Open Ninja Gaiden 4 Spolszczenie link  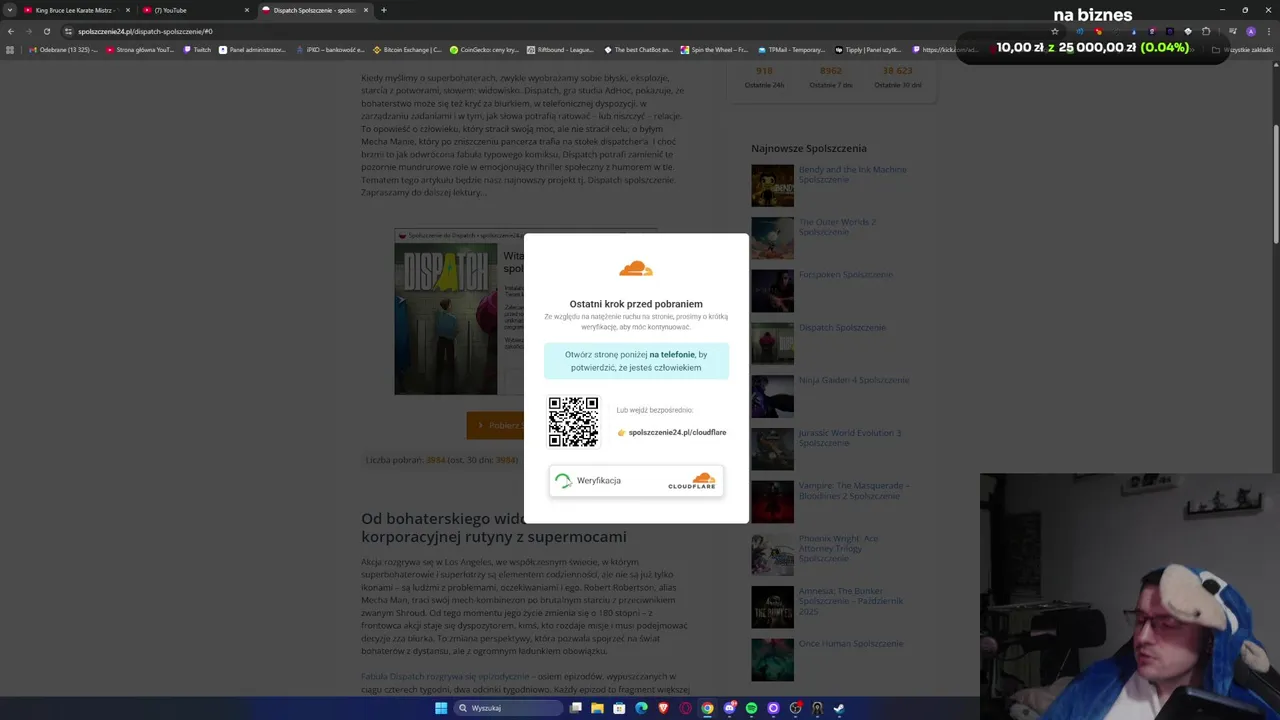click(854, 380)
